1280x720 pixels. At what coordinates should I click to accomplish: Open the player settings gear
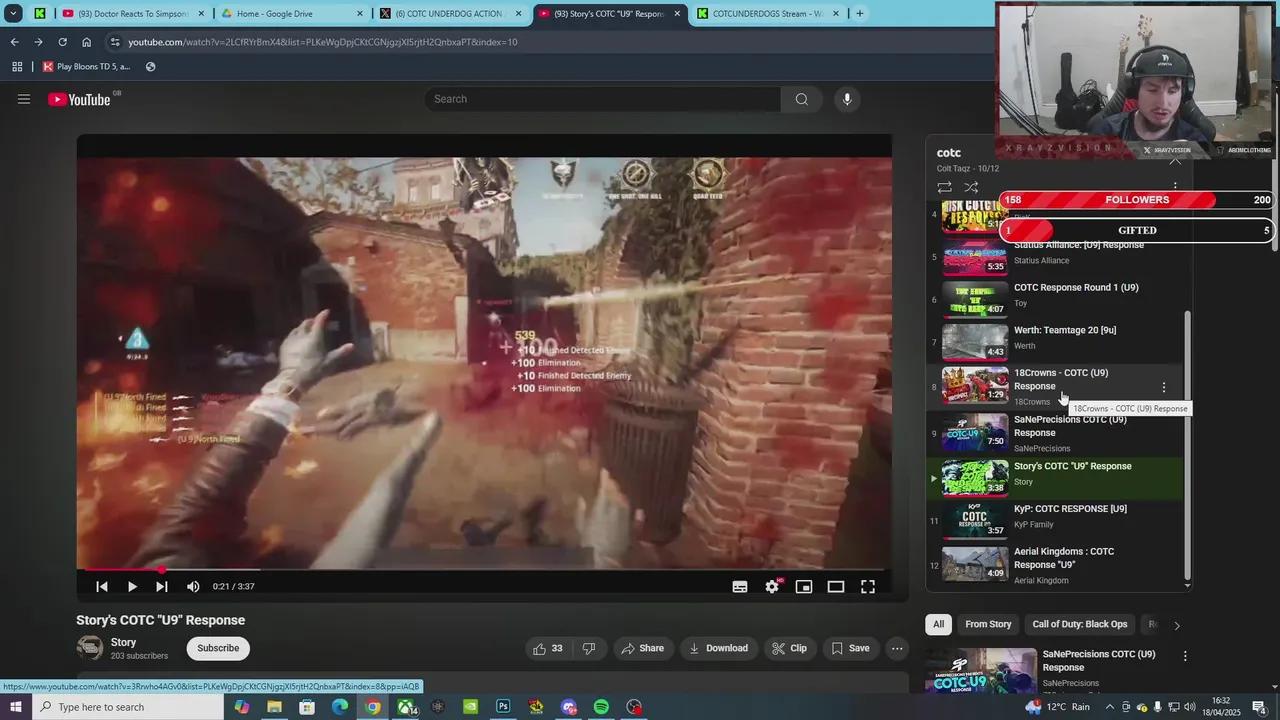coord(772,587)
